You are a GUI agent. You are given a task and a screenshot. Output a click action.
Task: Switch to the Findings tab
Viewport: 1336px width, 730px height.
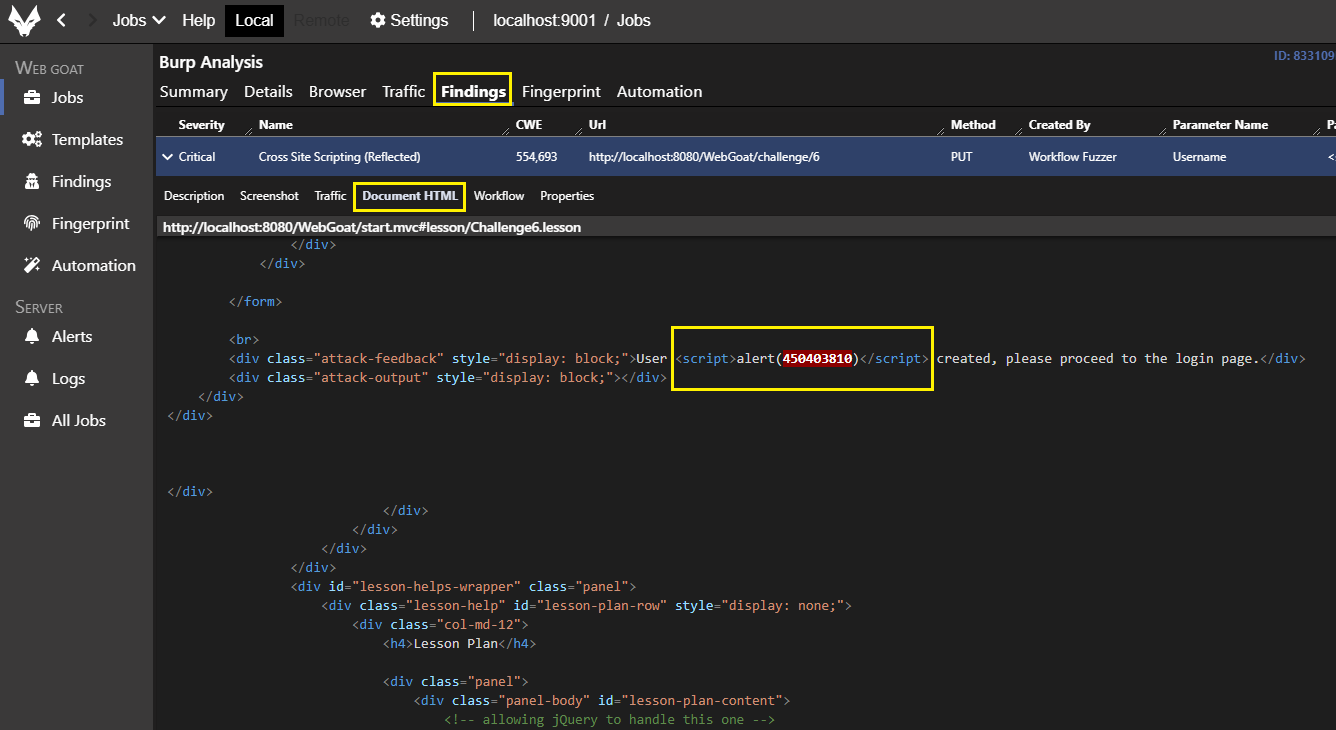point(473,91)
